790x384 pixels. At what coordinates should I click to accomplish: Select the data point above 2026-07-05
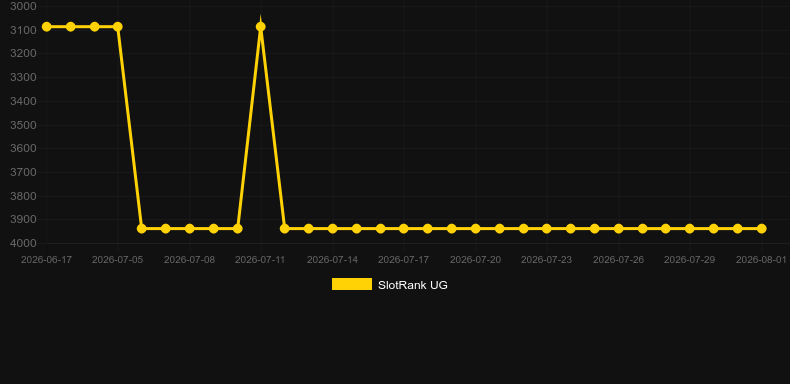pyautogui.click(x=118, y=27)
